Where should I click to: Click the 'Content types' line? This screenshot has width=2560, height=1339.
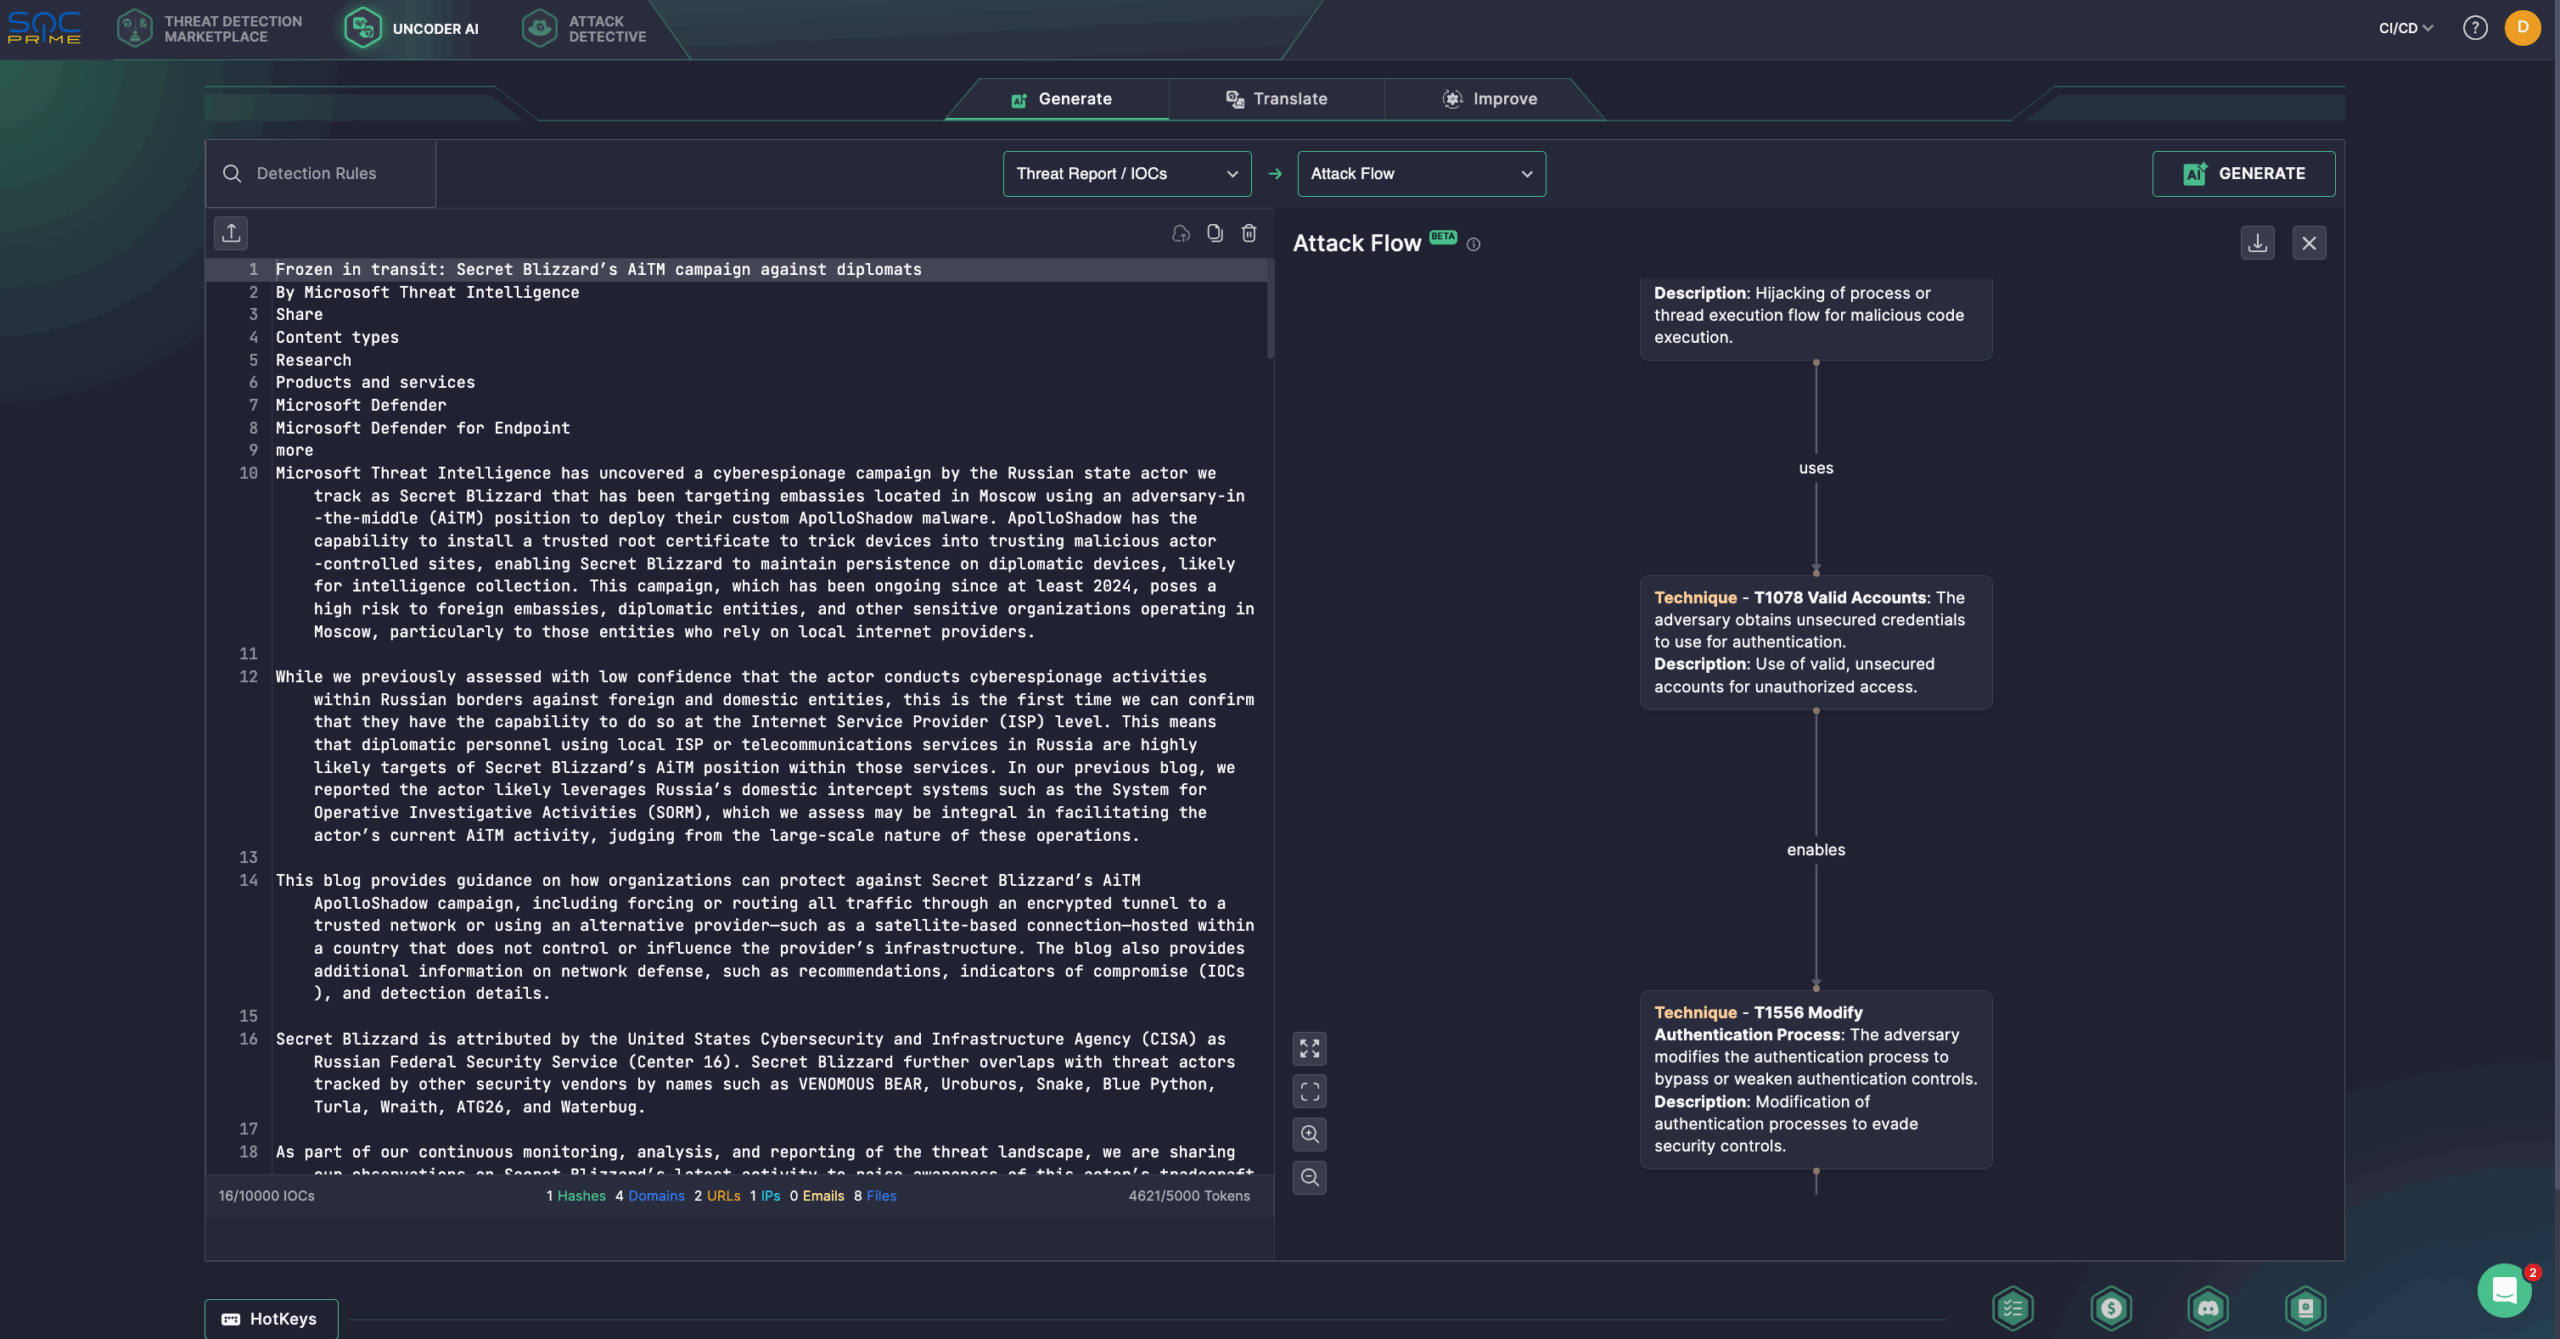point(337,338)
